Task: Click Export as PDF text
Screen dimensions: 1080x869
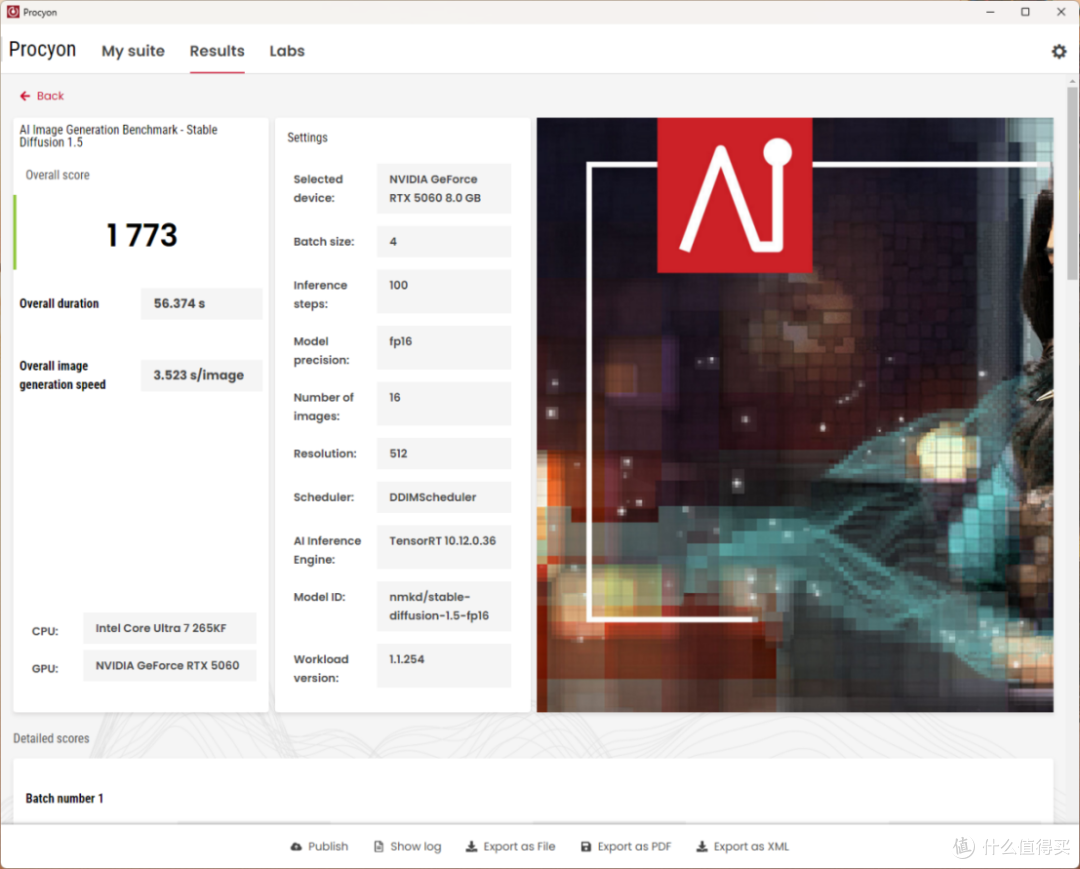Action: (634, 846)
